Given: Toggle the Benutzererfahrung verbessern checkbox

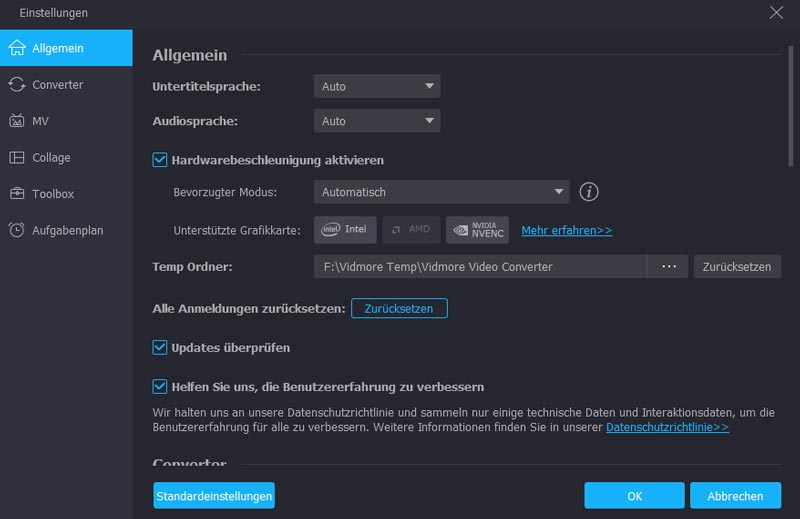Looking at the screenshot, I should 159,386.
